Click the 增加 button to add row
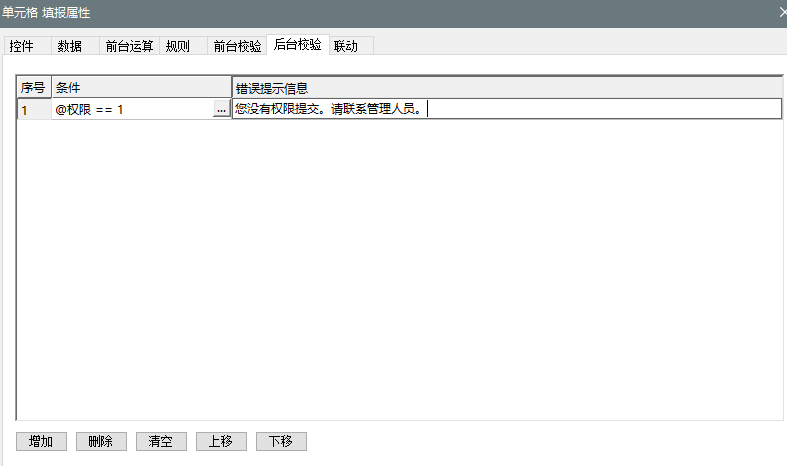 (41, 441)
